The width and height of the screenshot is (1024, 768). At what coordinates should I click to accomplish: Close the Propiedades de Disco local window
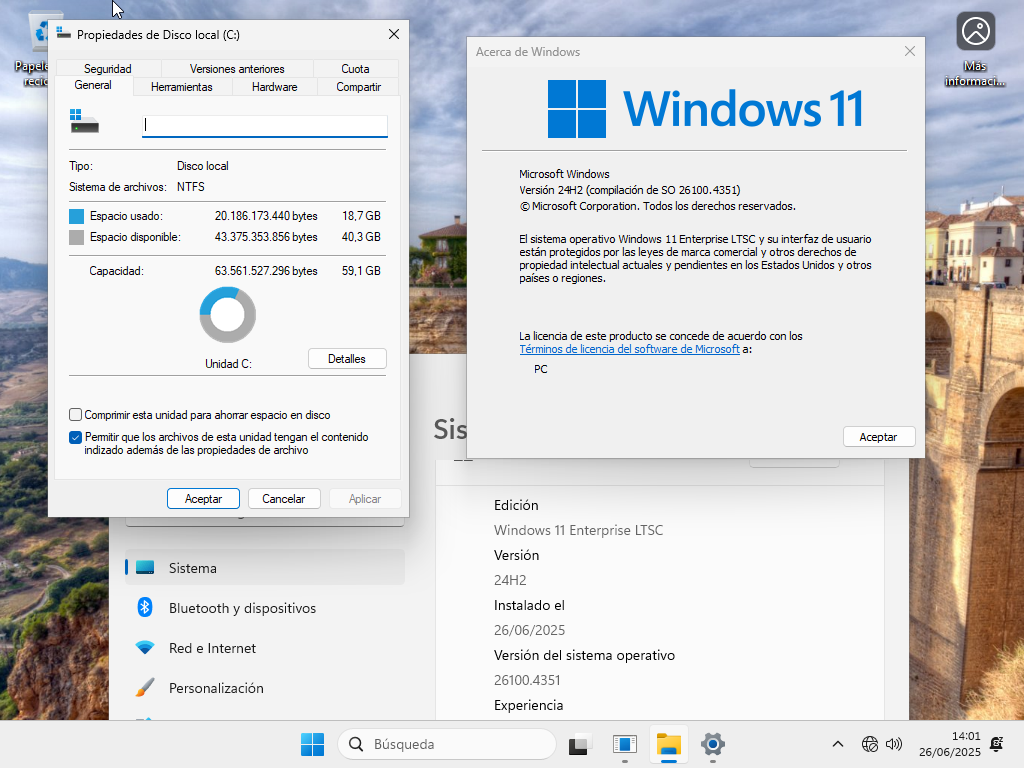coord(394,34)
